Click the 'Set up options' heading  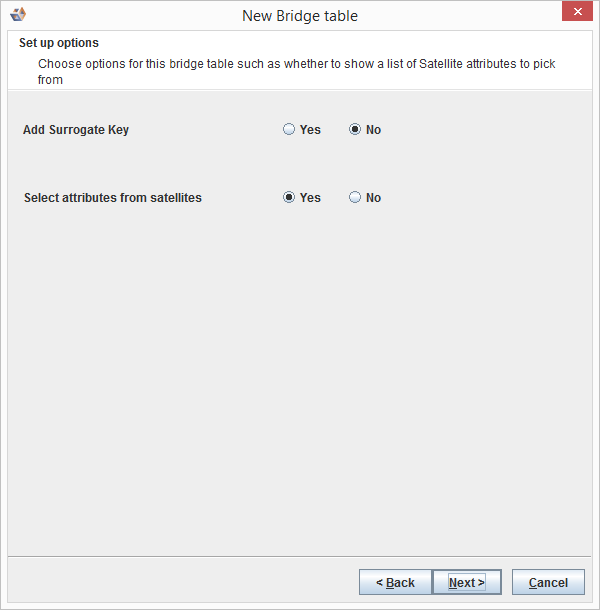coord(59,44)
